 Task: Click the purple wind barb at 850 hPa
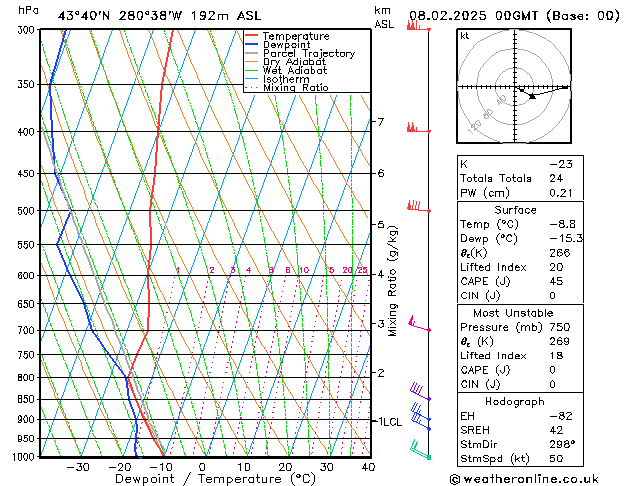[420, 392]
